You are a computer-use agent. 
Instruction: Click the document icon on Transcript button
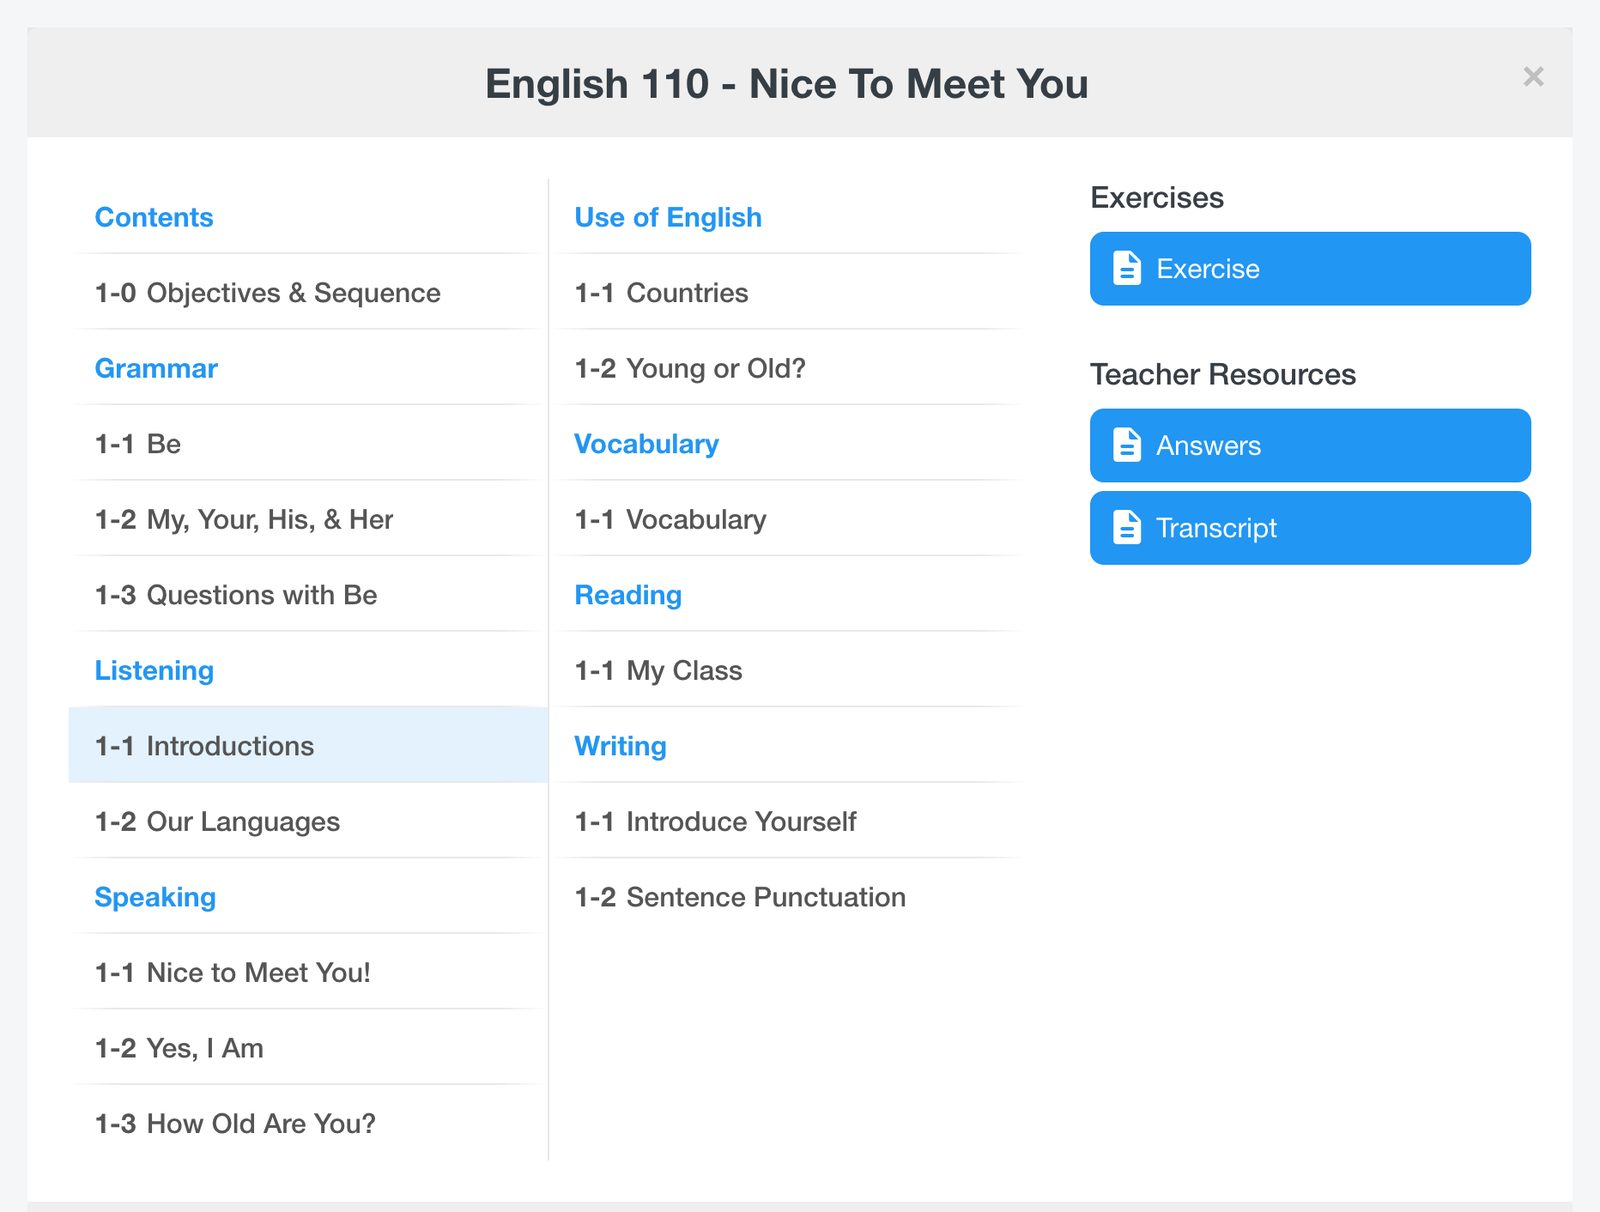tap(1127, 527)
